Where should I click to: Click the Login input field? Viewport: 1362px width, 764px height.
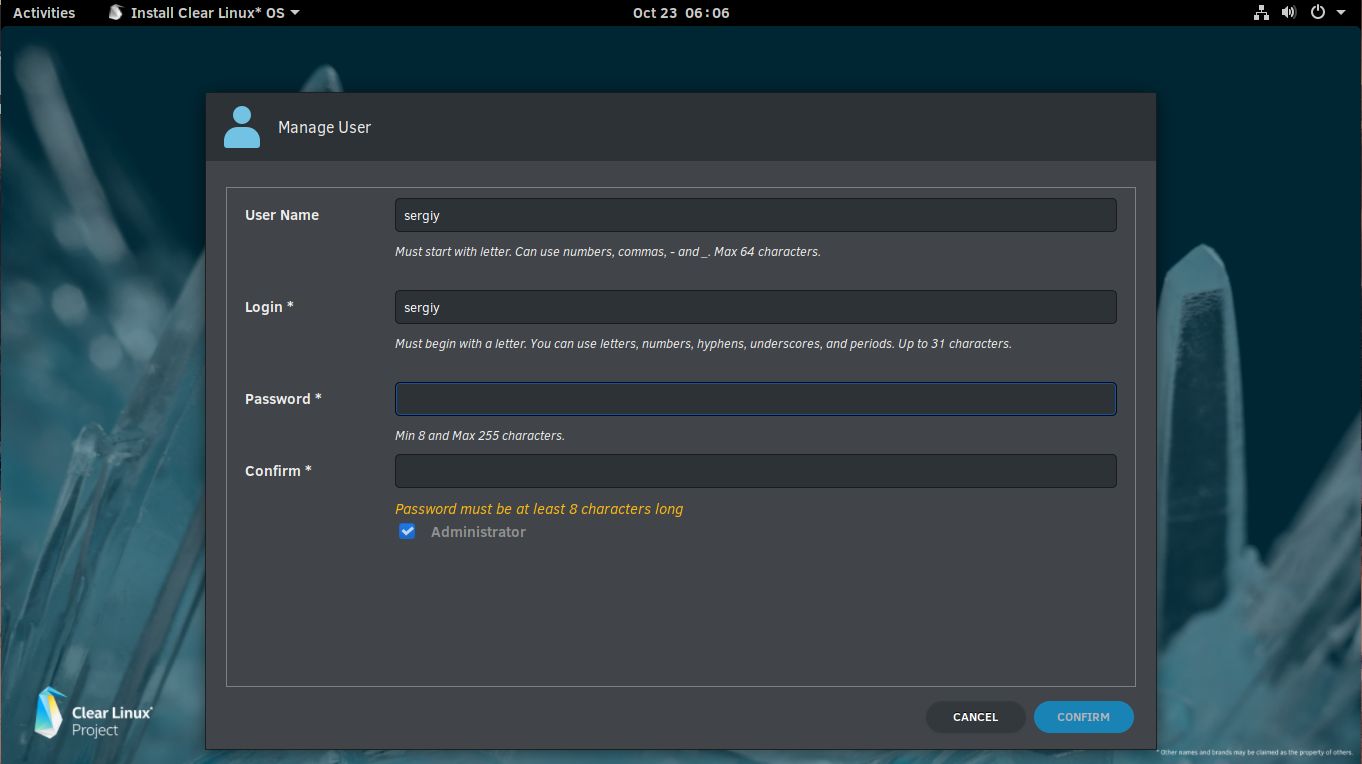tap(756, 307)
